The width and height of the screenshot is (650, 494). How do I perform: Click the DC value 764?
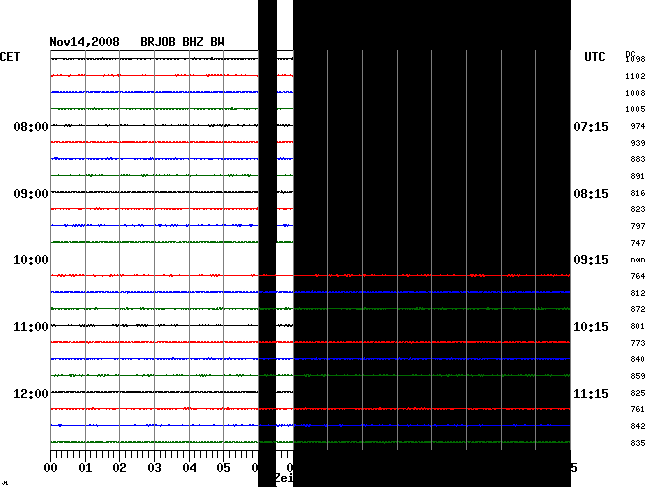tap(638, 276)
